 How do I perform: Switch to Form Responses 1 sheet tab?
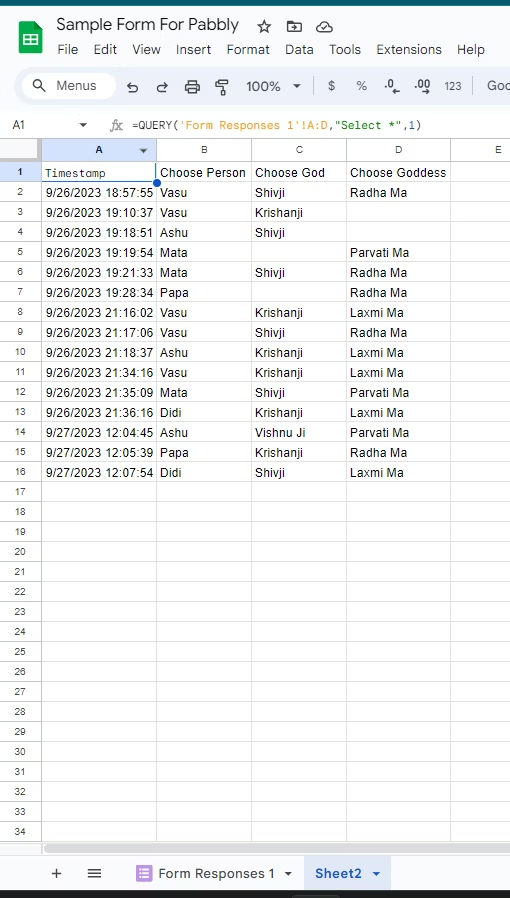pos(216,873)
